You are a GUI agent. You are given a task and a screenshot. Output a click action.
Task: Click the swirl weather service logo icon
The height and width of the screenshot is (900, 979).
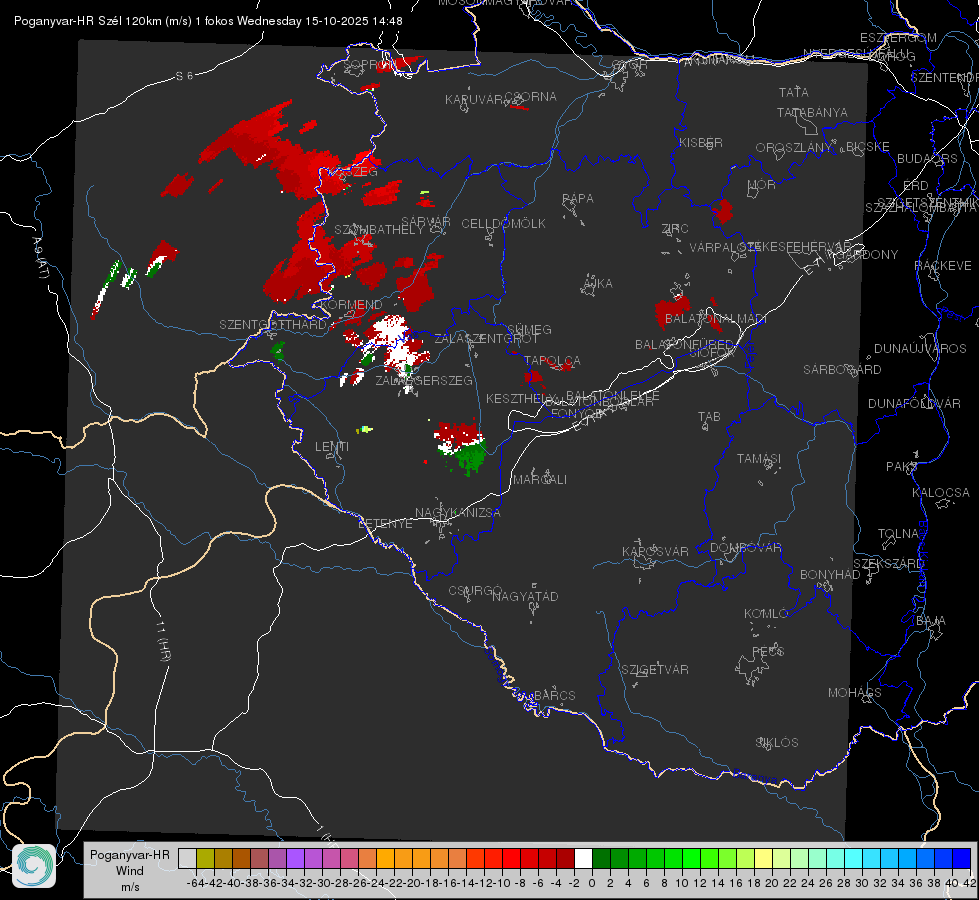(34, 866)
